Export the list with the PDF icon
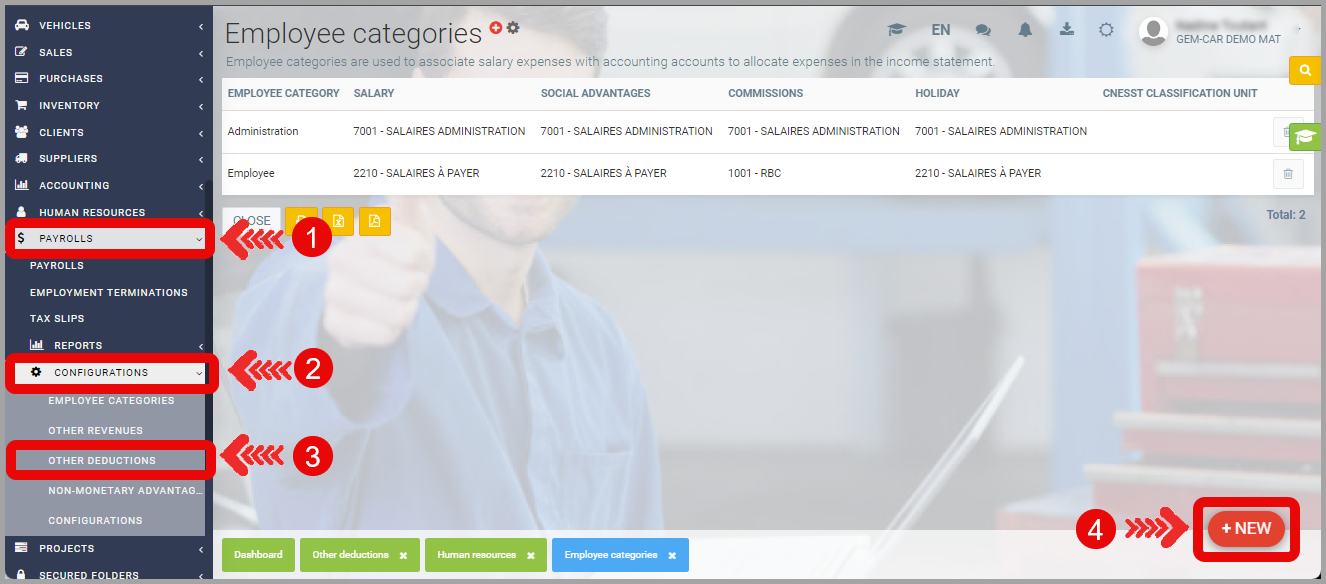This screenshot has width=1326, height=584. pos(375,221)
